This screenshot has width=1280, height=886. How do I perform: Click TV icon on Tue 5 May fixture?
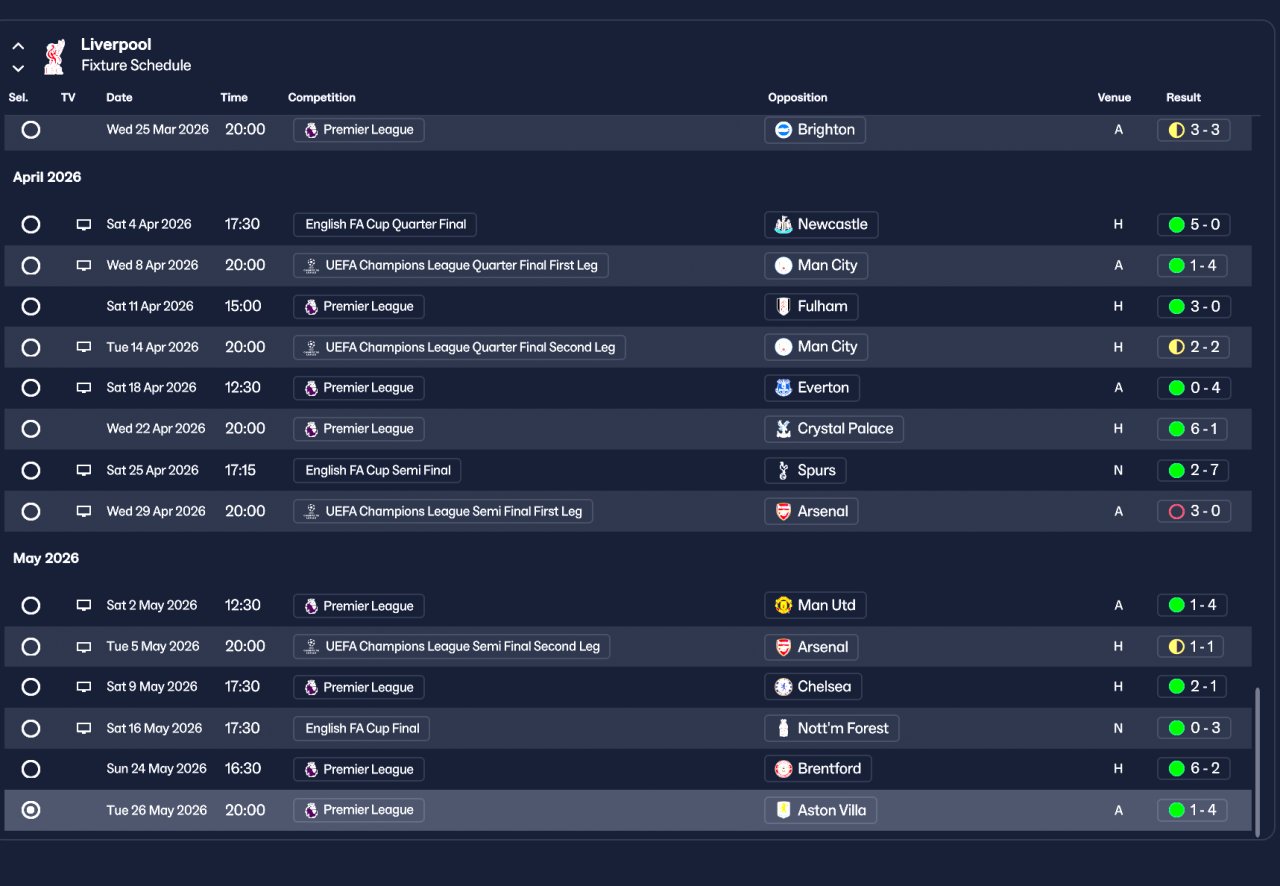pyautogui.click(x=84, y=647)
